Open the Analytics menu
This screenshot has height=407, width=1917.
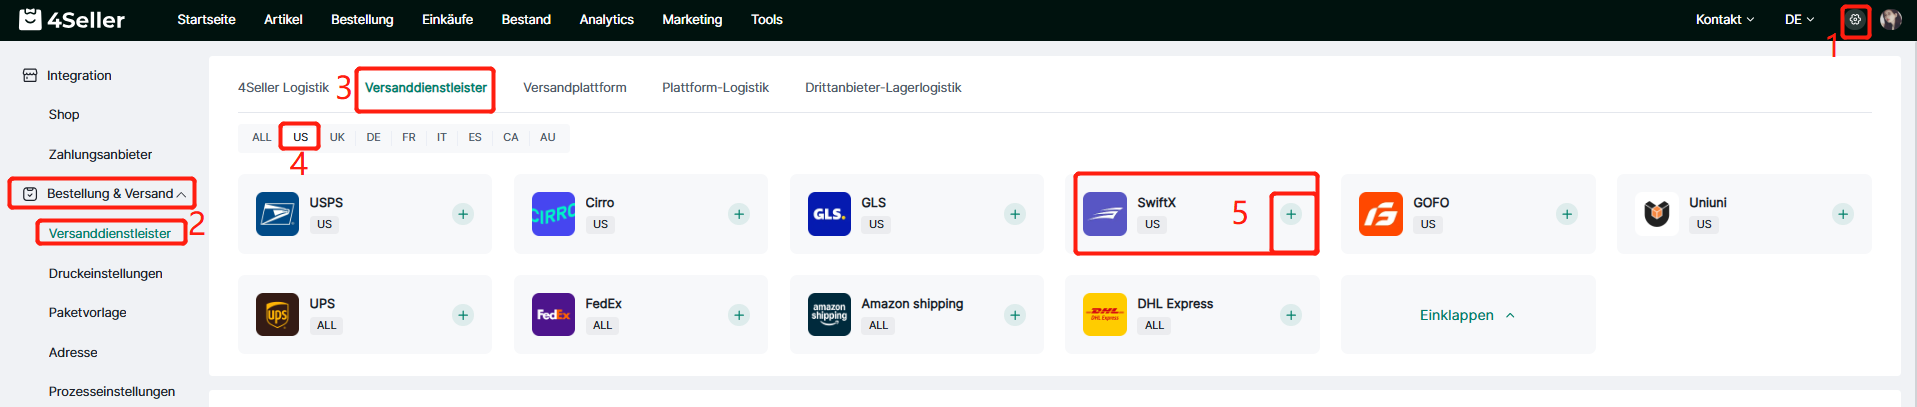tap(606, 19)
